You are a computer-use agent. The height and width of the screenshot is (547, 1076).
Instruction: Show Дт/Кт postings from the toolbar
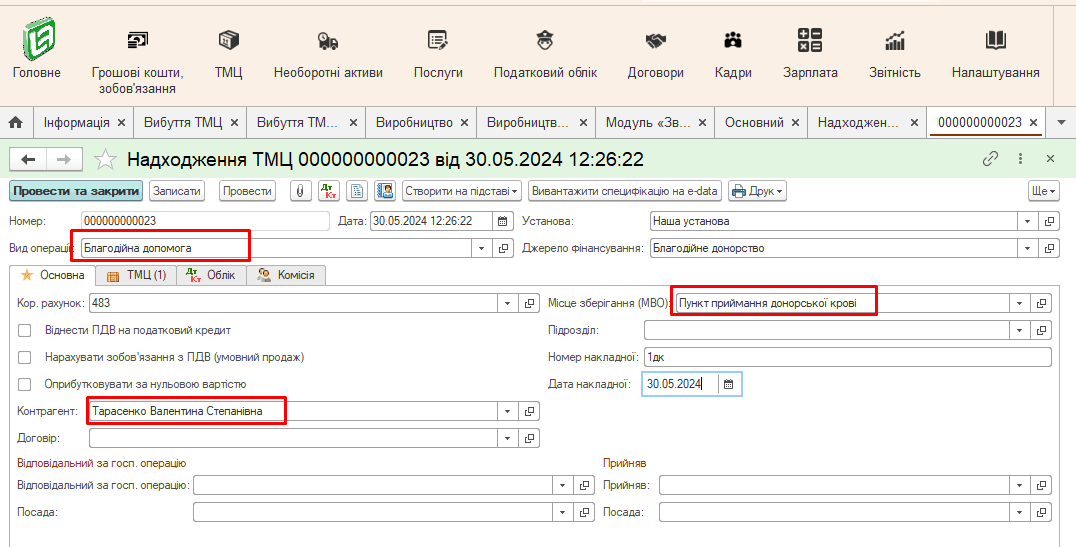329,191
